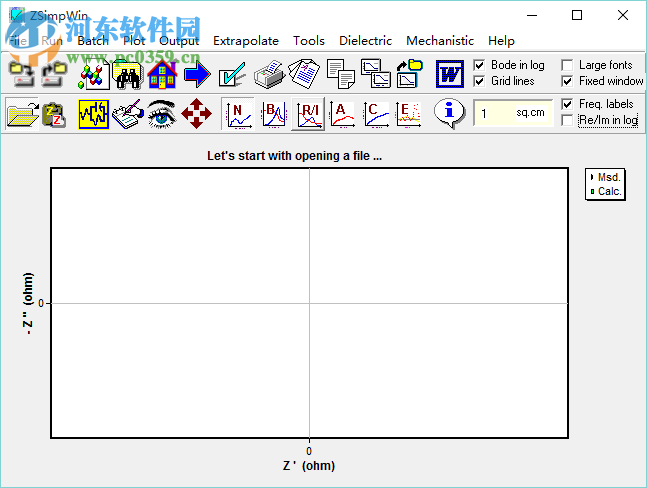Click the binoculars search icon
The width and height of the screenshot is (647, 488).
(x=127, y=75)
